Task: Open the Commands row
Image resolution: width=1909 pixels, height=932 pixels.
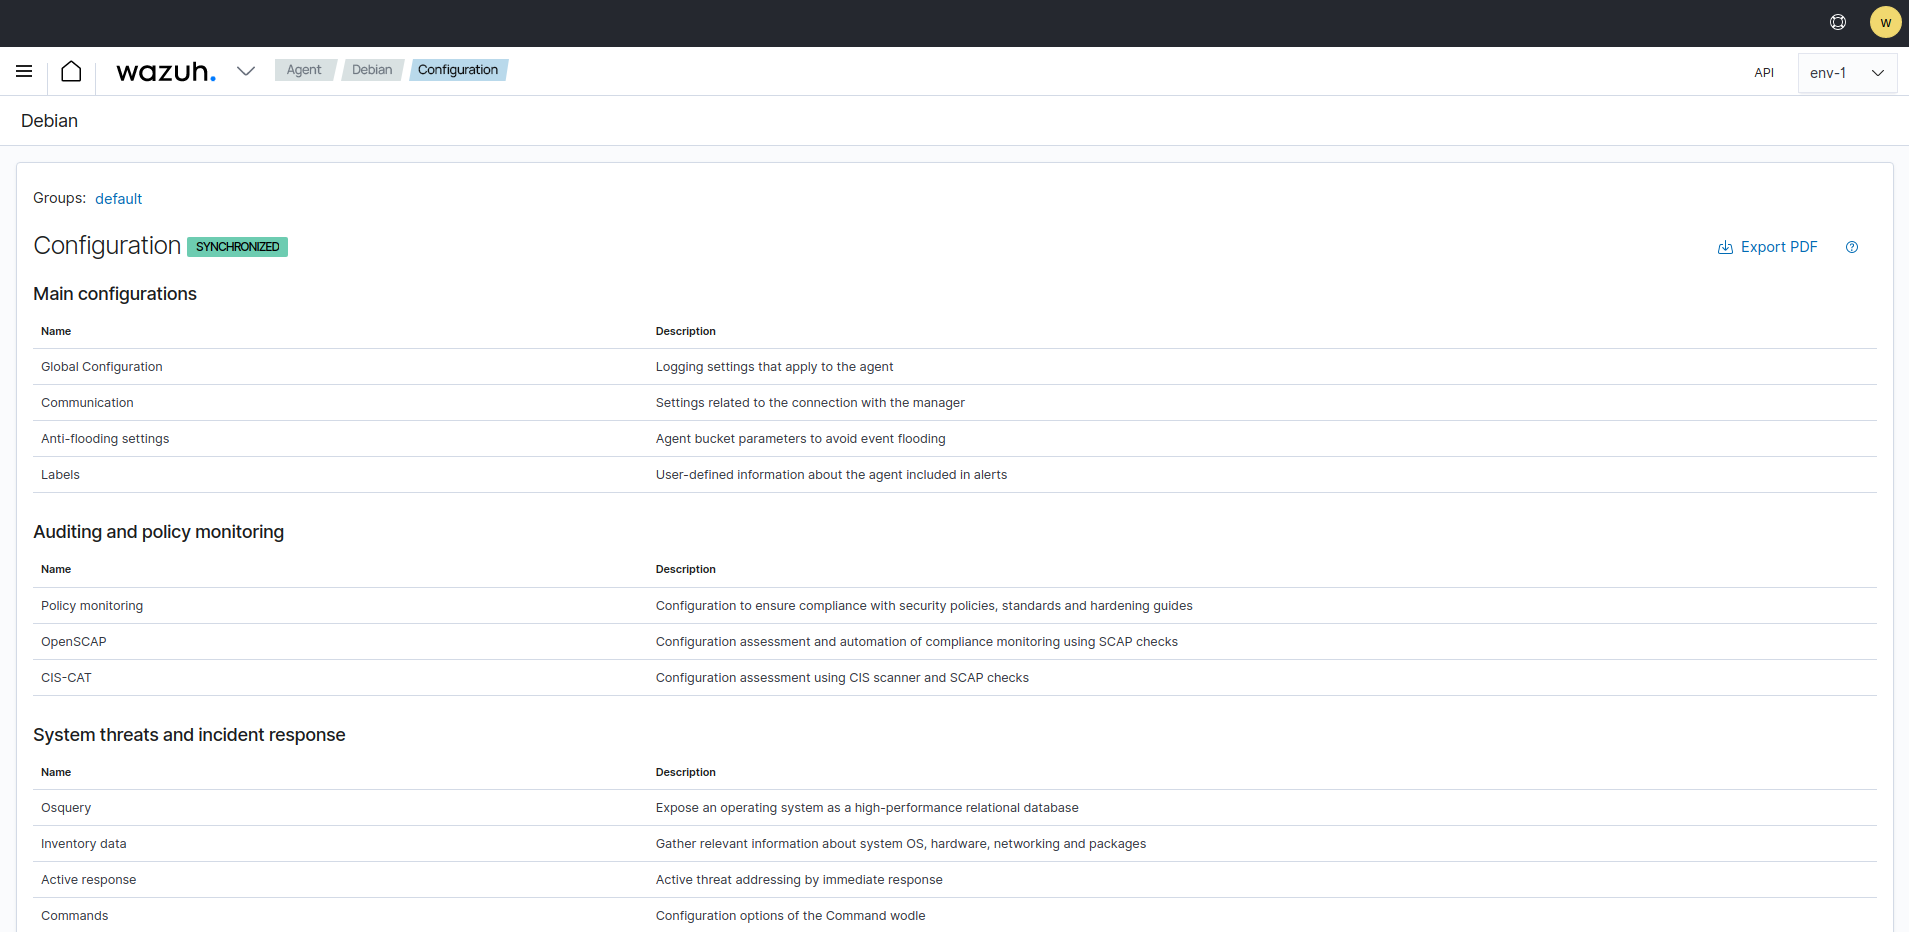Action: pyautogui.click(x=955, y=915)
